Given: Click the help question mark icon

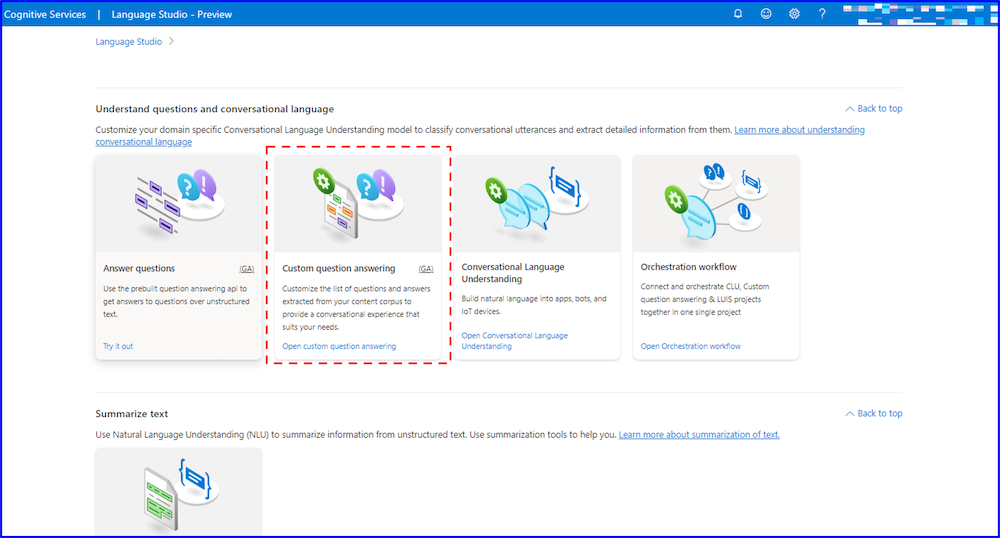Looking at the screenshot, I should pyautogui.click(x=822, y=13).
